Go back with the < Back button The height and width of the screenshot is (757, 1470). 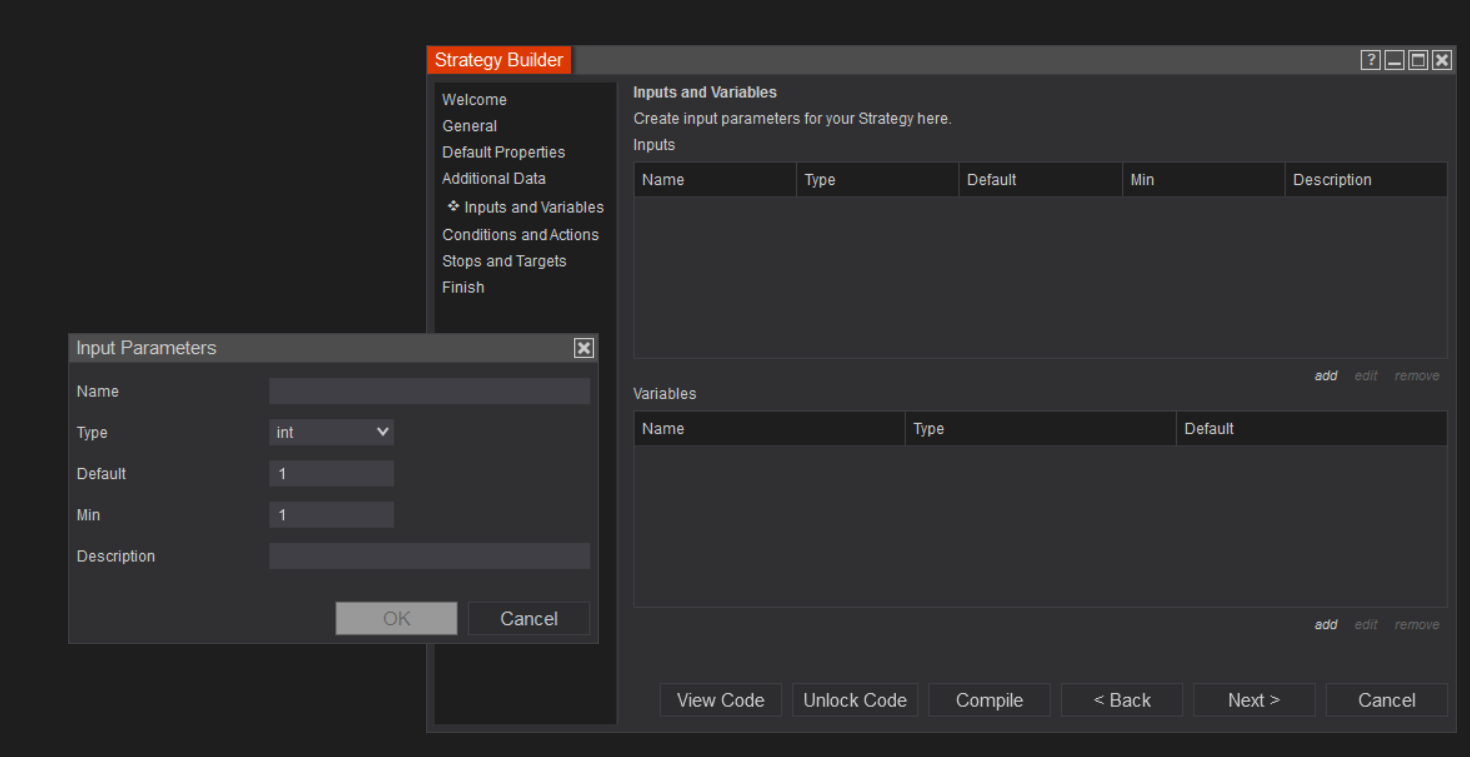tap(1122, 700)
